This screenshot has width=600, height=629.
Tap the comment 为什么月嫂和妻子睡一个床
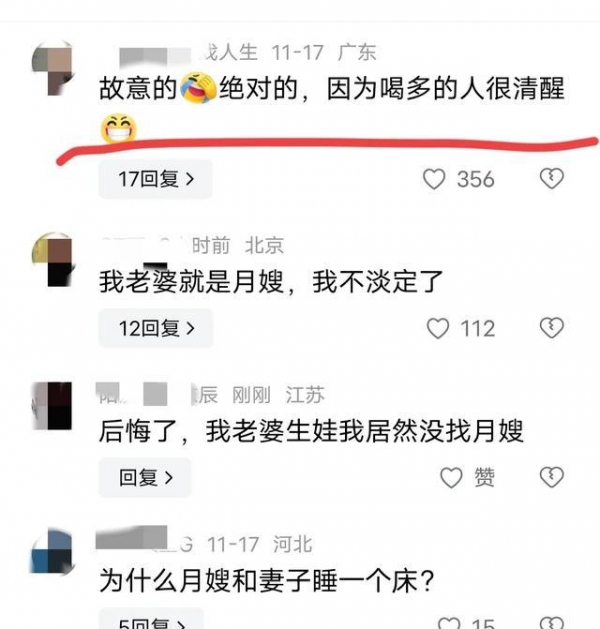267,580
